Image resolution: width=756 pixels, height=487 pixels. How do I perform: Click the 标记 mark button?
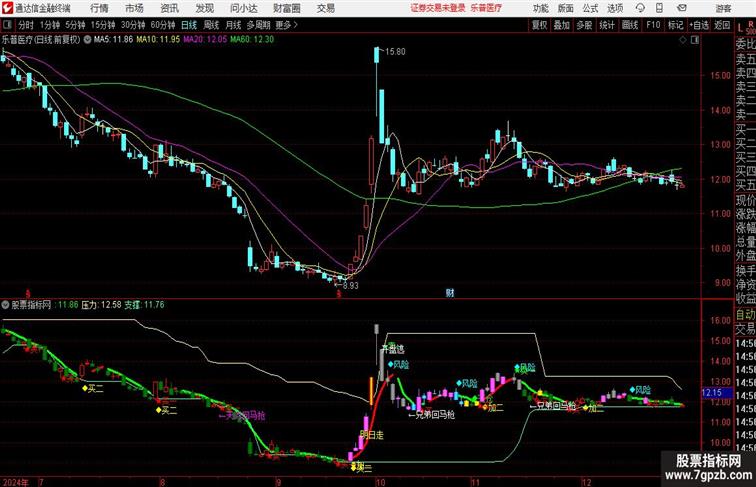(675, 25)
